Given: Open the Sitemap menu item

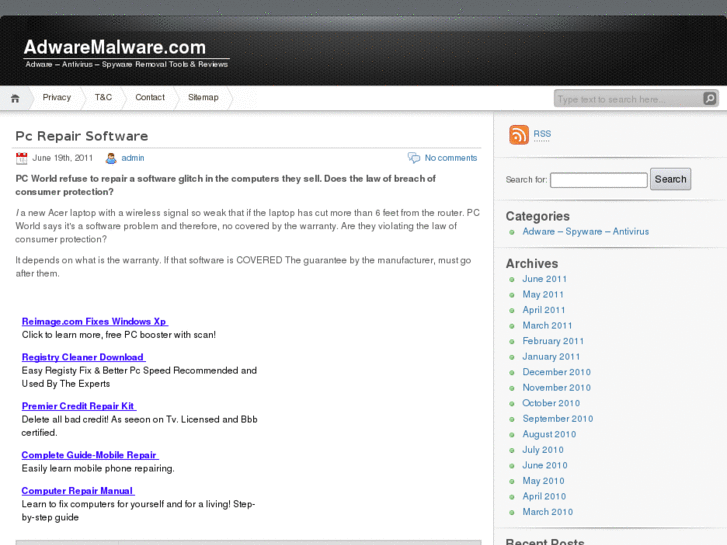Looking at the screenshot, I should [x=203, y=97].
